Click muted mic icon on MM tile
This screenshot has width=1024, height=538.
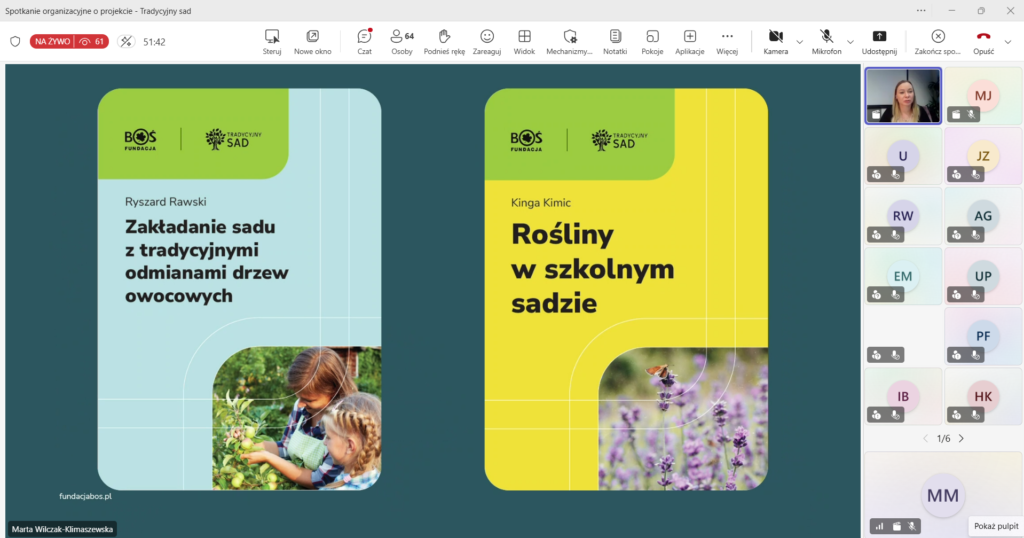pos(912,526)
